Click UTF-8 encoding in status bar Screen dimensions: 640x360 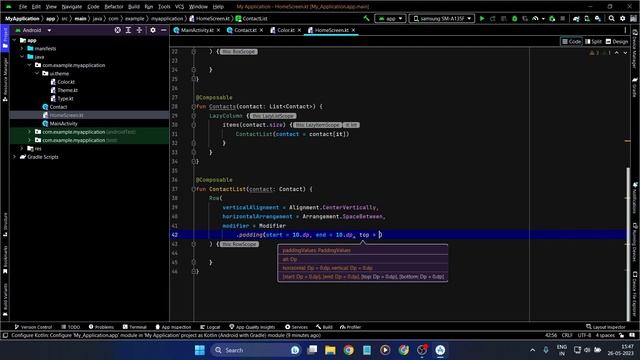(x=584, y=335)
